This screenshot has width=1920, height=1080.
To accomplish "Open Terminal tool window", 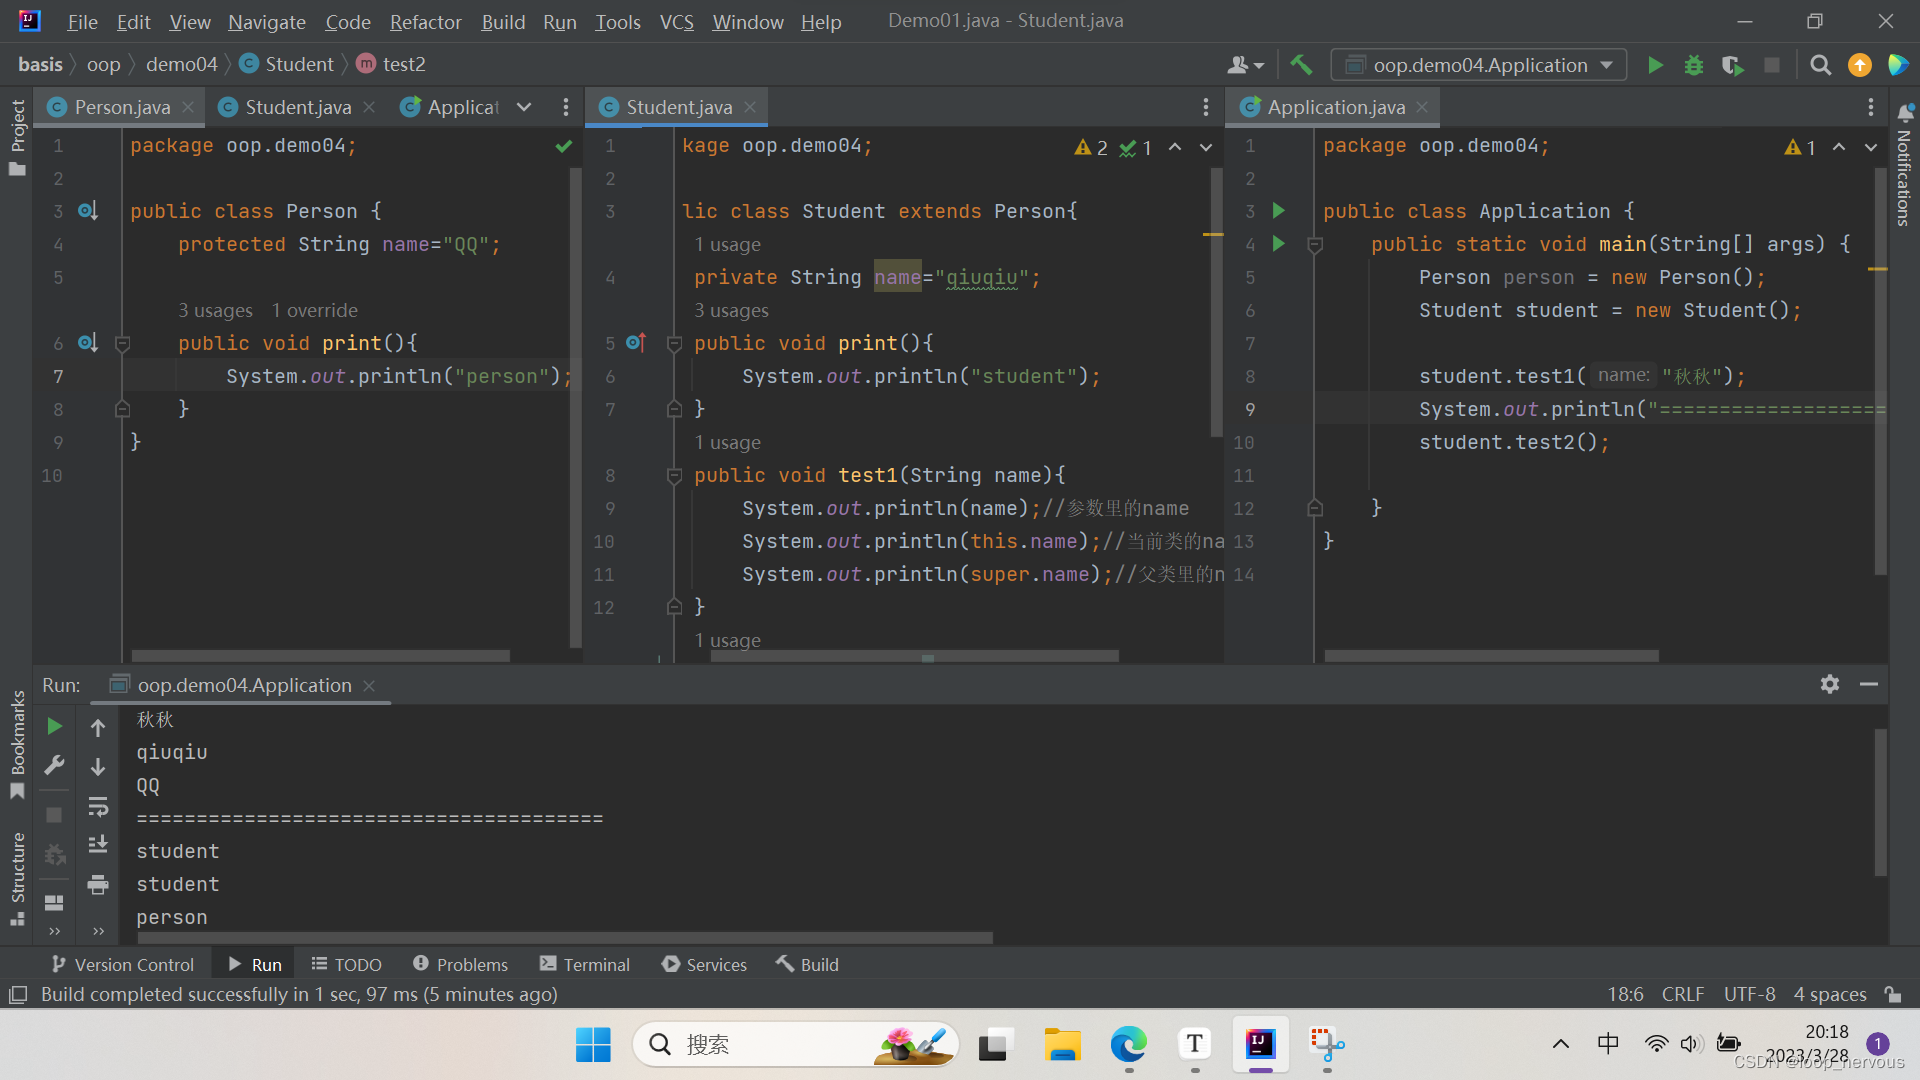I will pos(585,964).
